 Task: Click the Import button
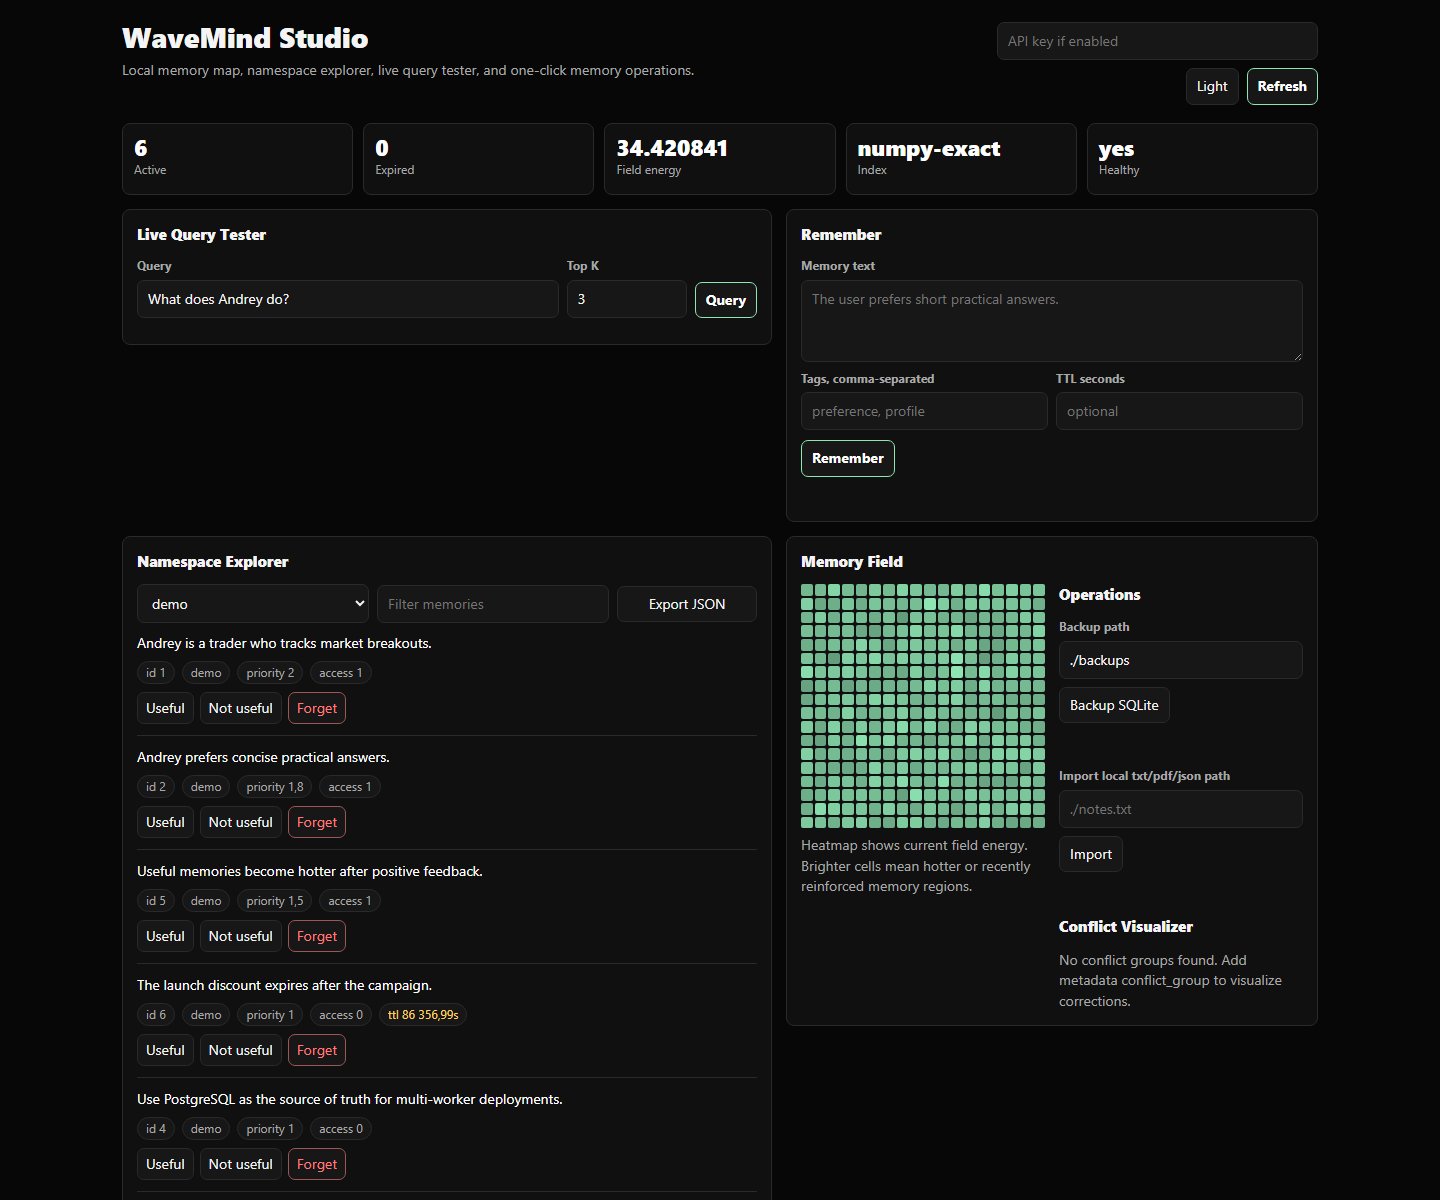pos(1090,854)
